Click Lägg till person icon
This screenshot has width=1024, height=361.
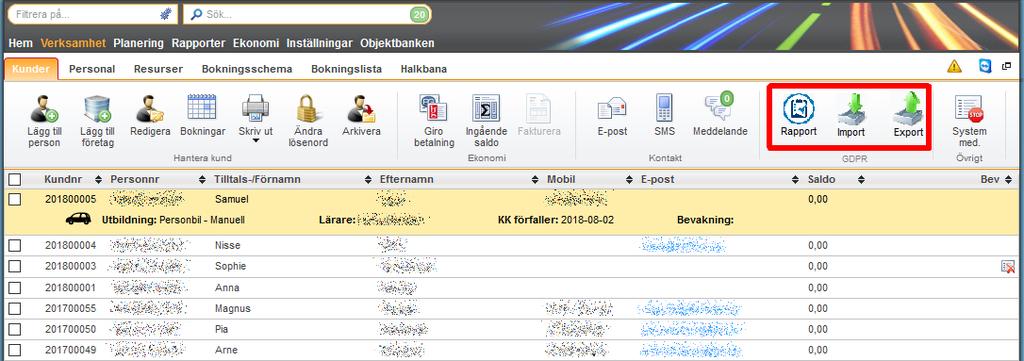pyautogui.click(x=44, y=109)
